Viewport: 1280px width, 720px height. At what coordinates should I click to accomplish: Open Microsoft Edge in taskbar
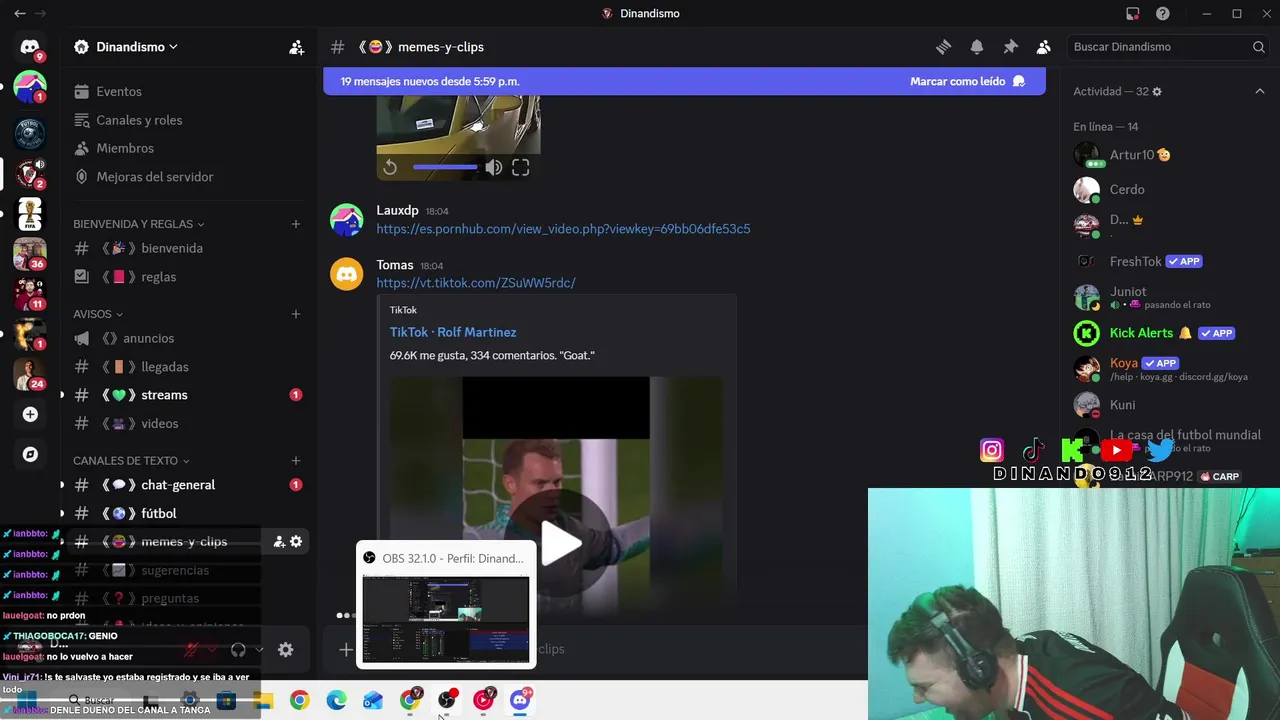[x=336, y=701]
